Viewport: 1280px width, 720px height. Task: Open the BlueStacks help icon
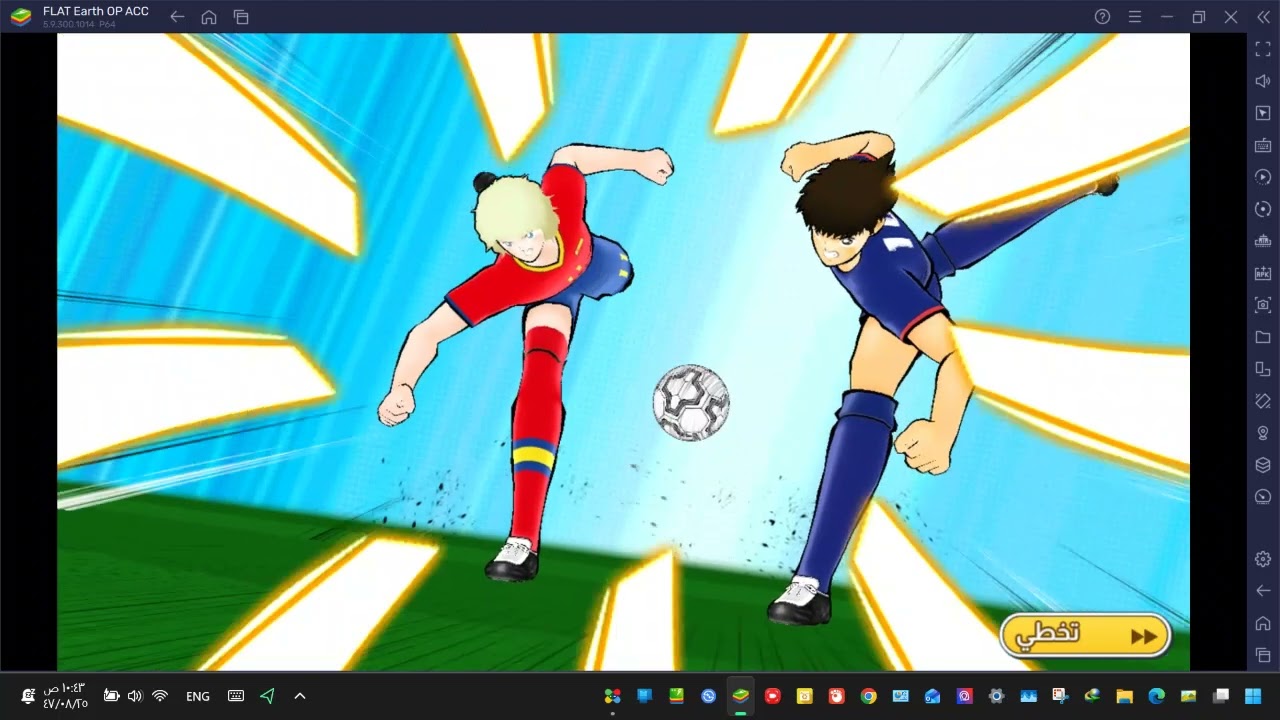click(x=1102, y=17)
